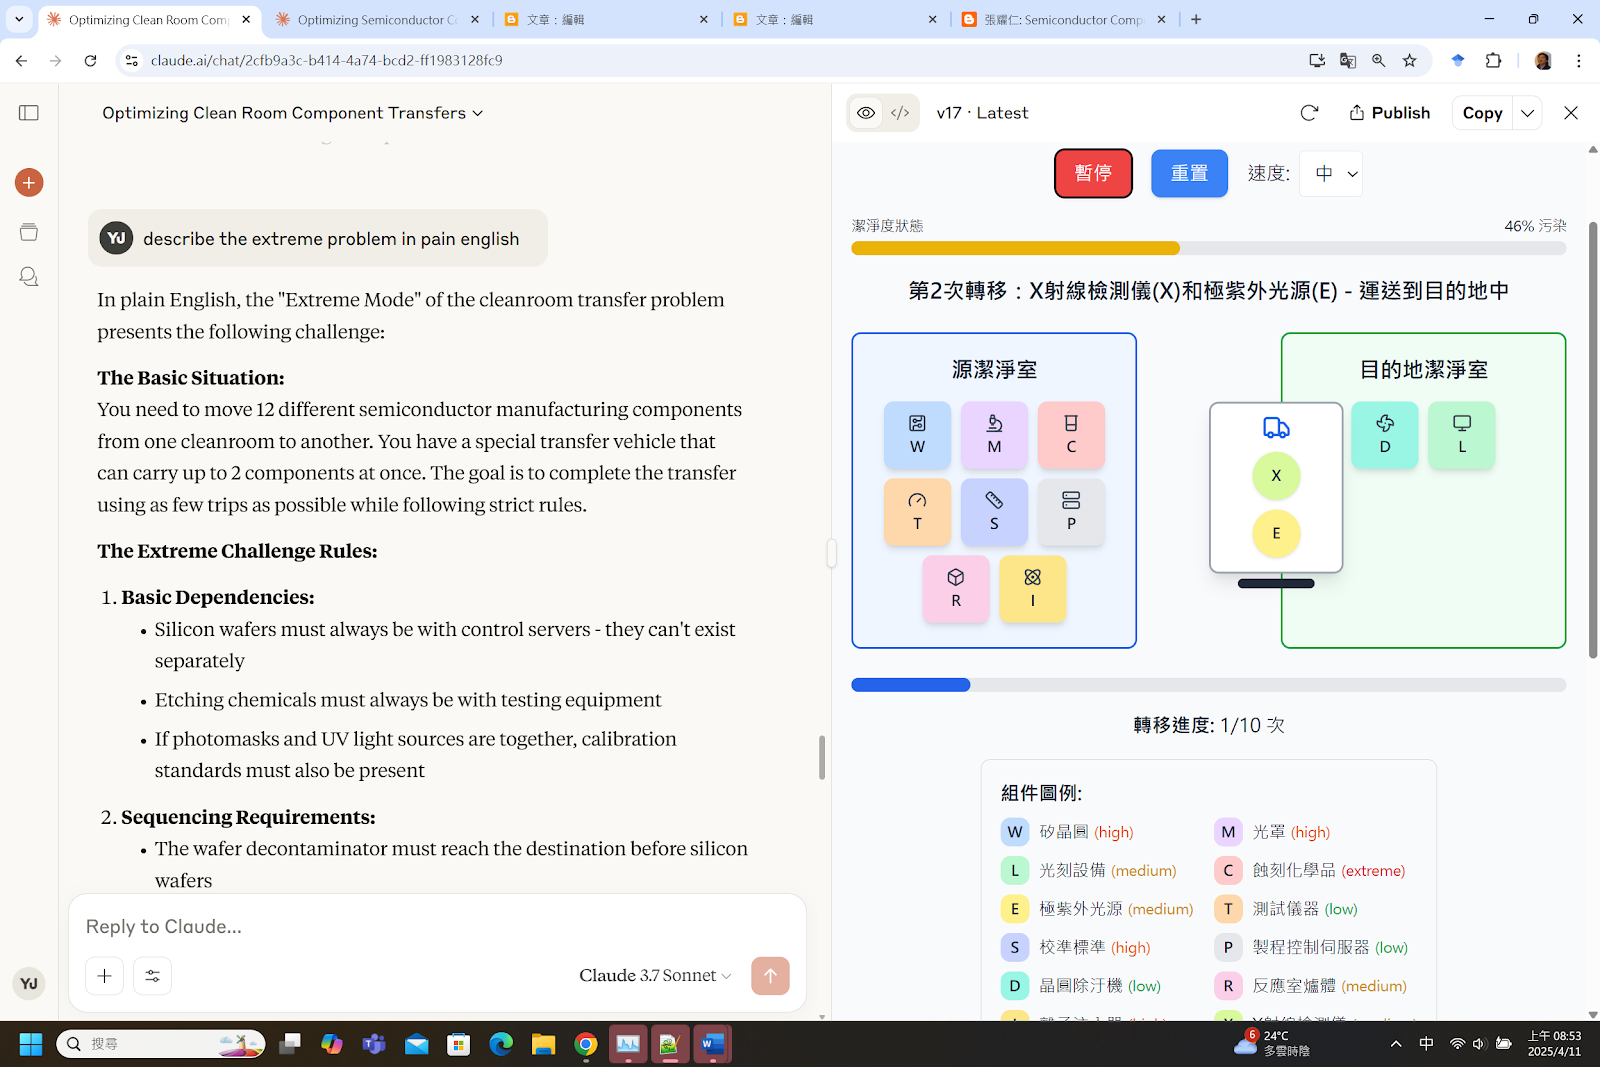Toggle the Claude sidebar panel icon

(29, 113)
